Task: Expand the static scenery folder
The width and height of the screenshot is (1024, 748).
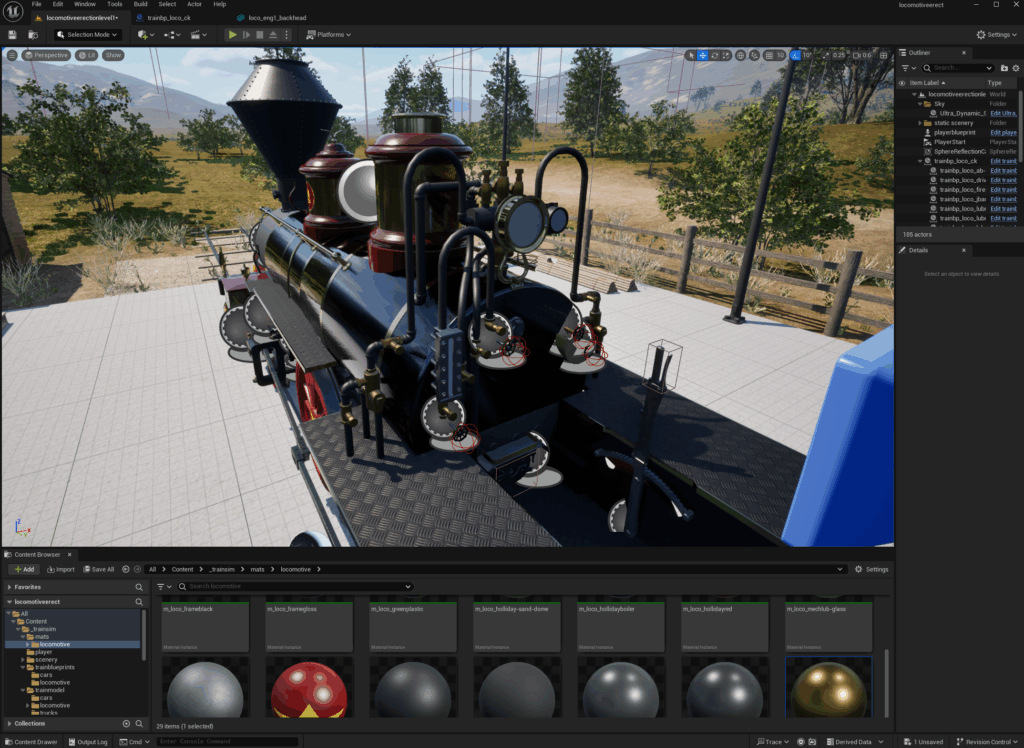Action: [x=920, y=123]
